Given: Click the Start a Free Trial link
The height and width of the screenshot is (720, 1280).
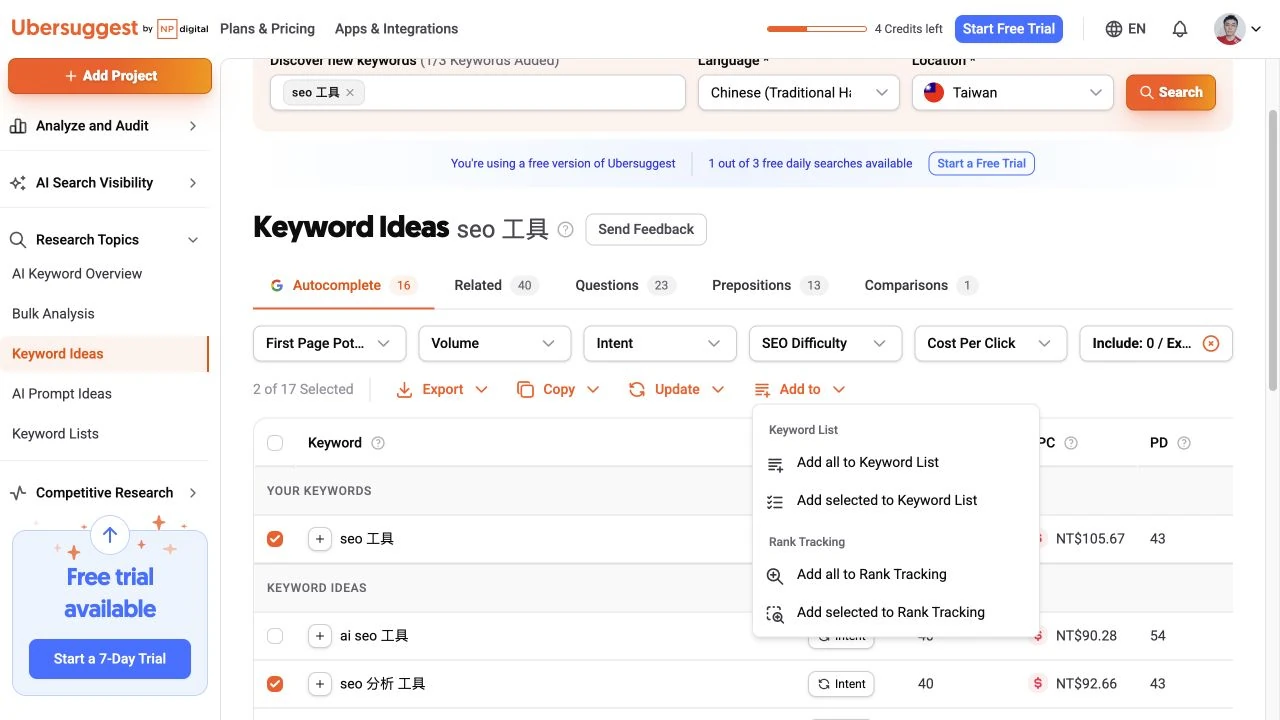Looking at the screenshot, I should pos(981,163).
